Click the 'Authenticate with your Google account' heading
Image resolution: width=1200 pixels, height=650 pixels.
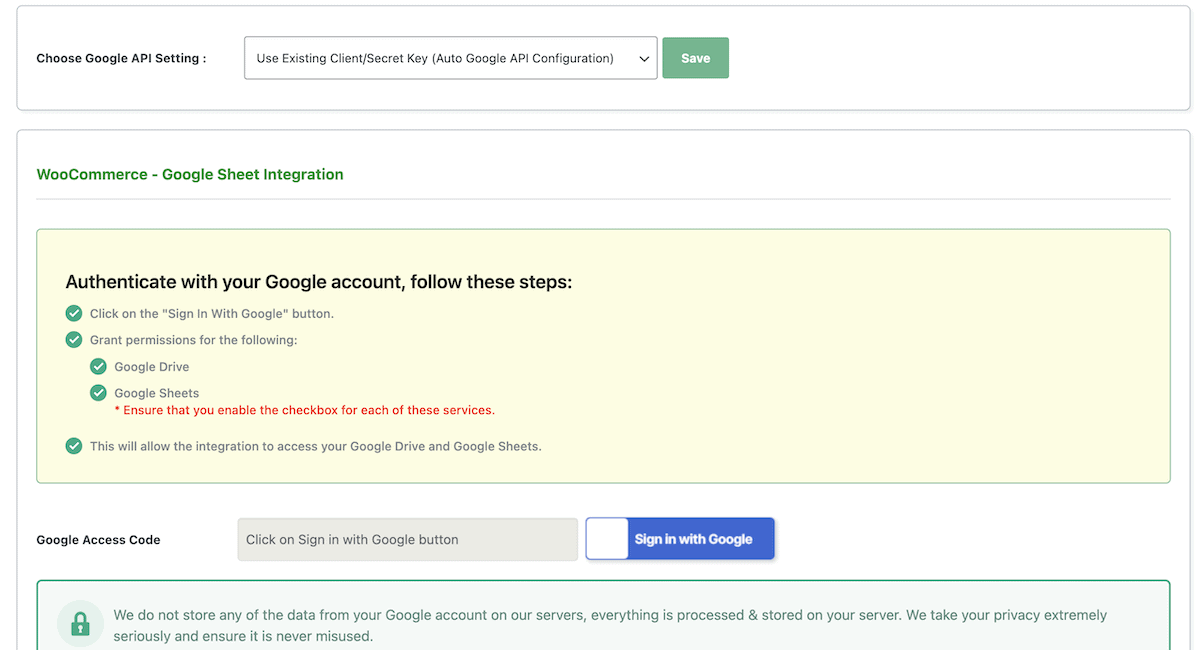319,282
